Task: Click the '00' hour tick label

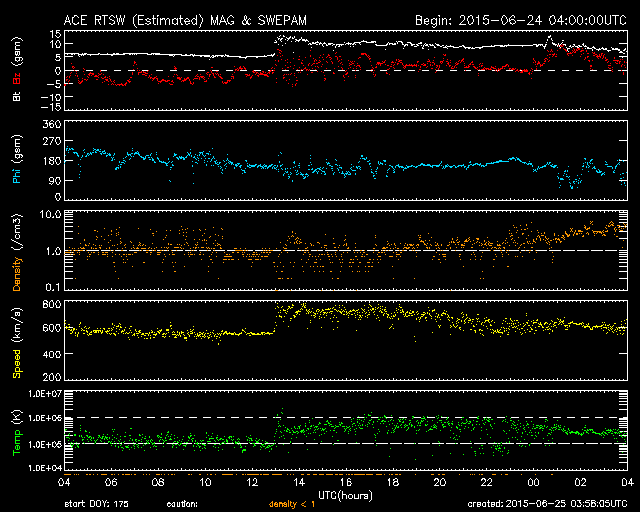Action: pos(533,482)
